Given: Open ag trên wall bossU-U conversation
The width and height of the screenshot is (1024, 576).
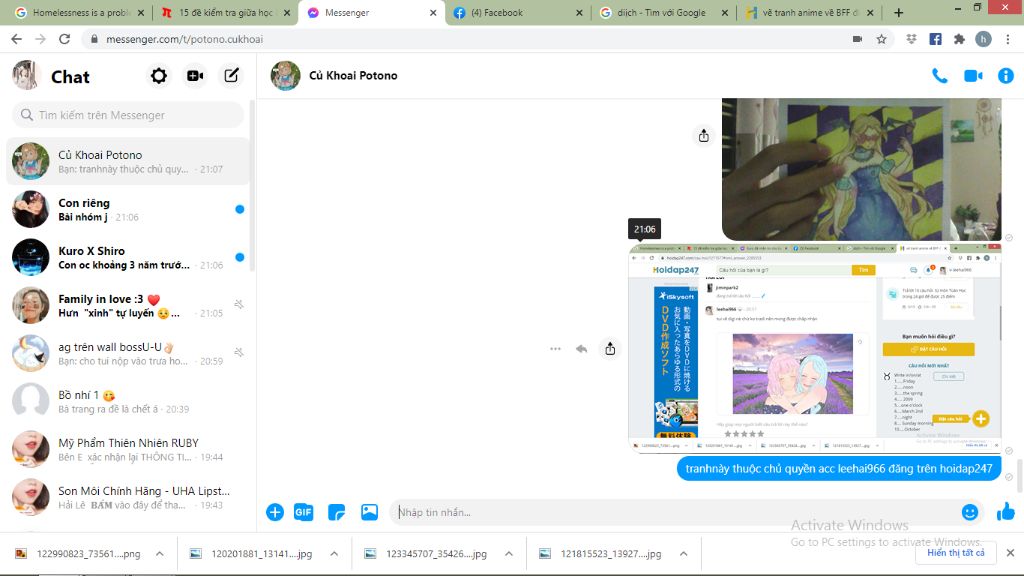Looking at the screenshot, I should click(x=128, y=353).
